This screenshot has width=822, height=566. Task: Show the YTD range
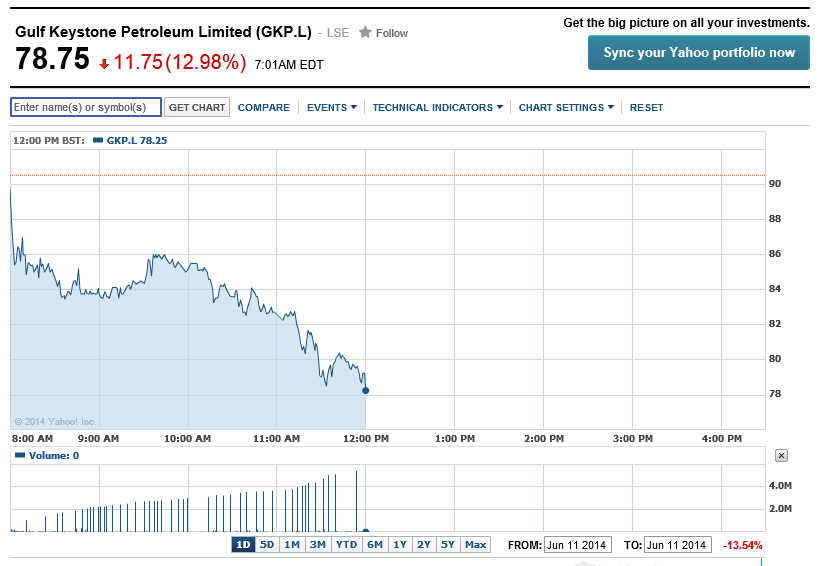[x=346, y=545]
